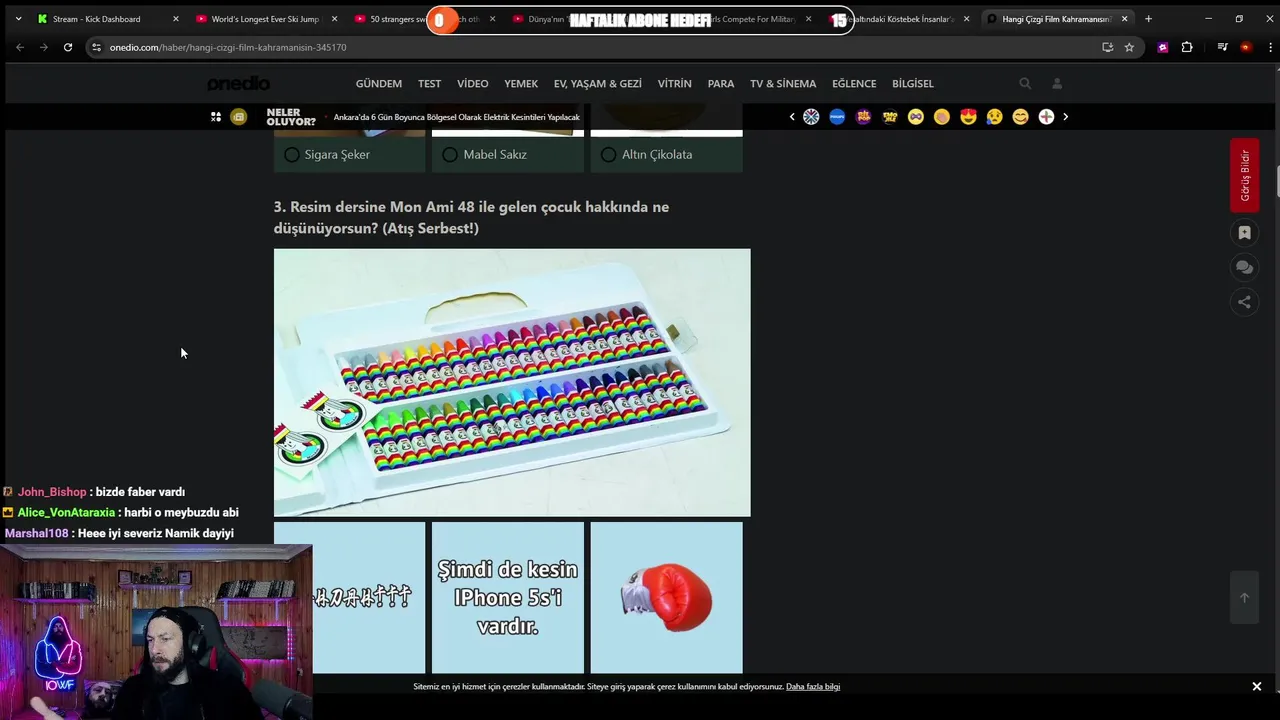The height and width of the screenshot is (720, 1280).
Task: Click Marshal108's chat message
Action: click(156, 534)
